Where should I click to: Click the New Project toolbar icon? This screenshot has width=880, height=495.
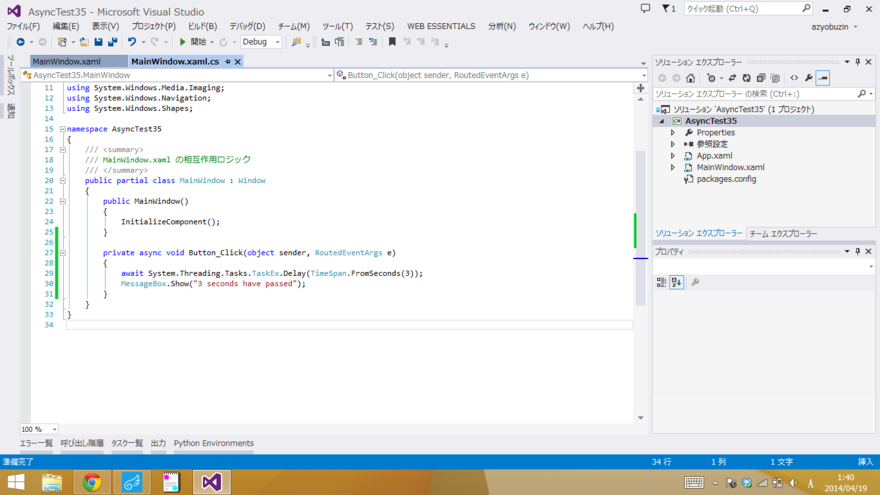point(62,42)
